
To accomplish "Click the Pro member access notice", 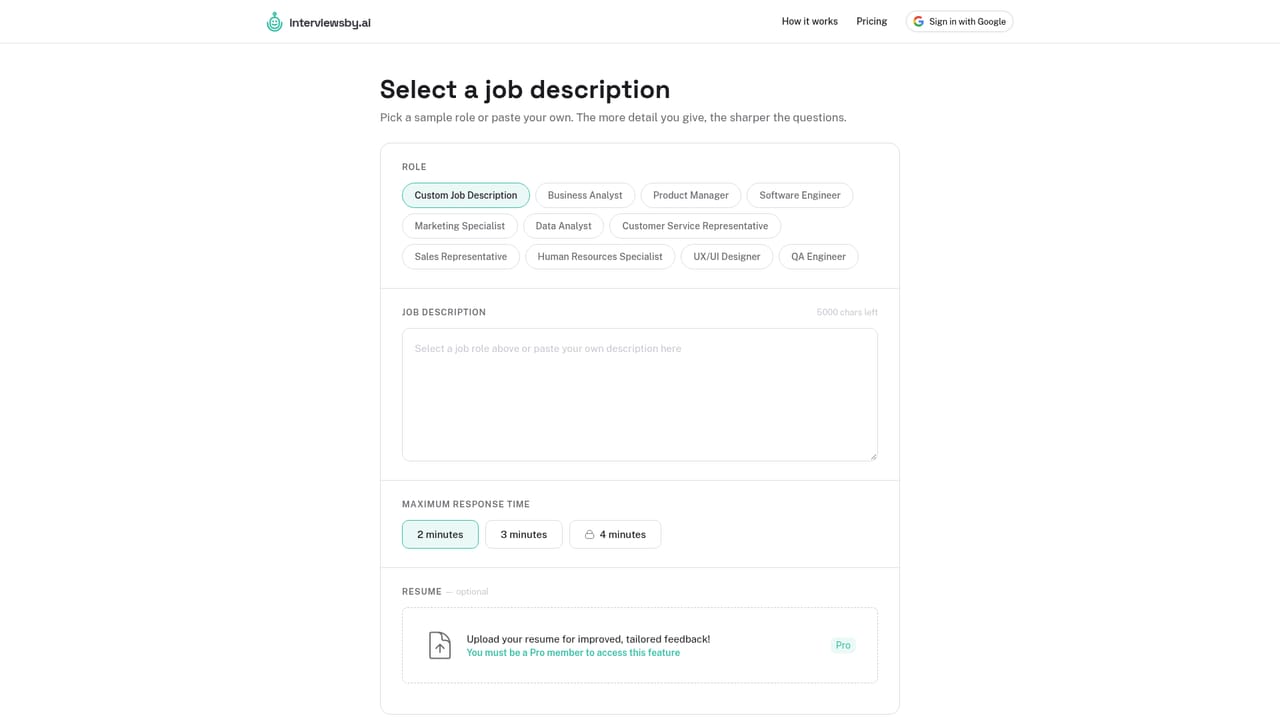I will tap(573, 653).
